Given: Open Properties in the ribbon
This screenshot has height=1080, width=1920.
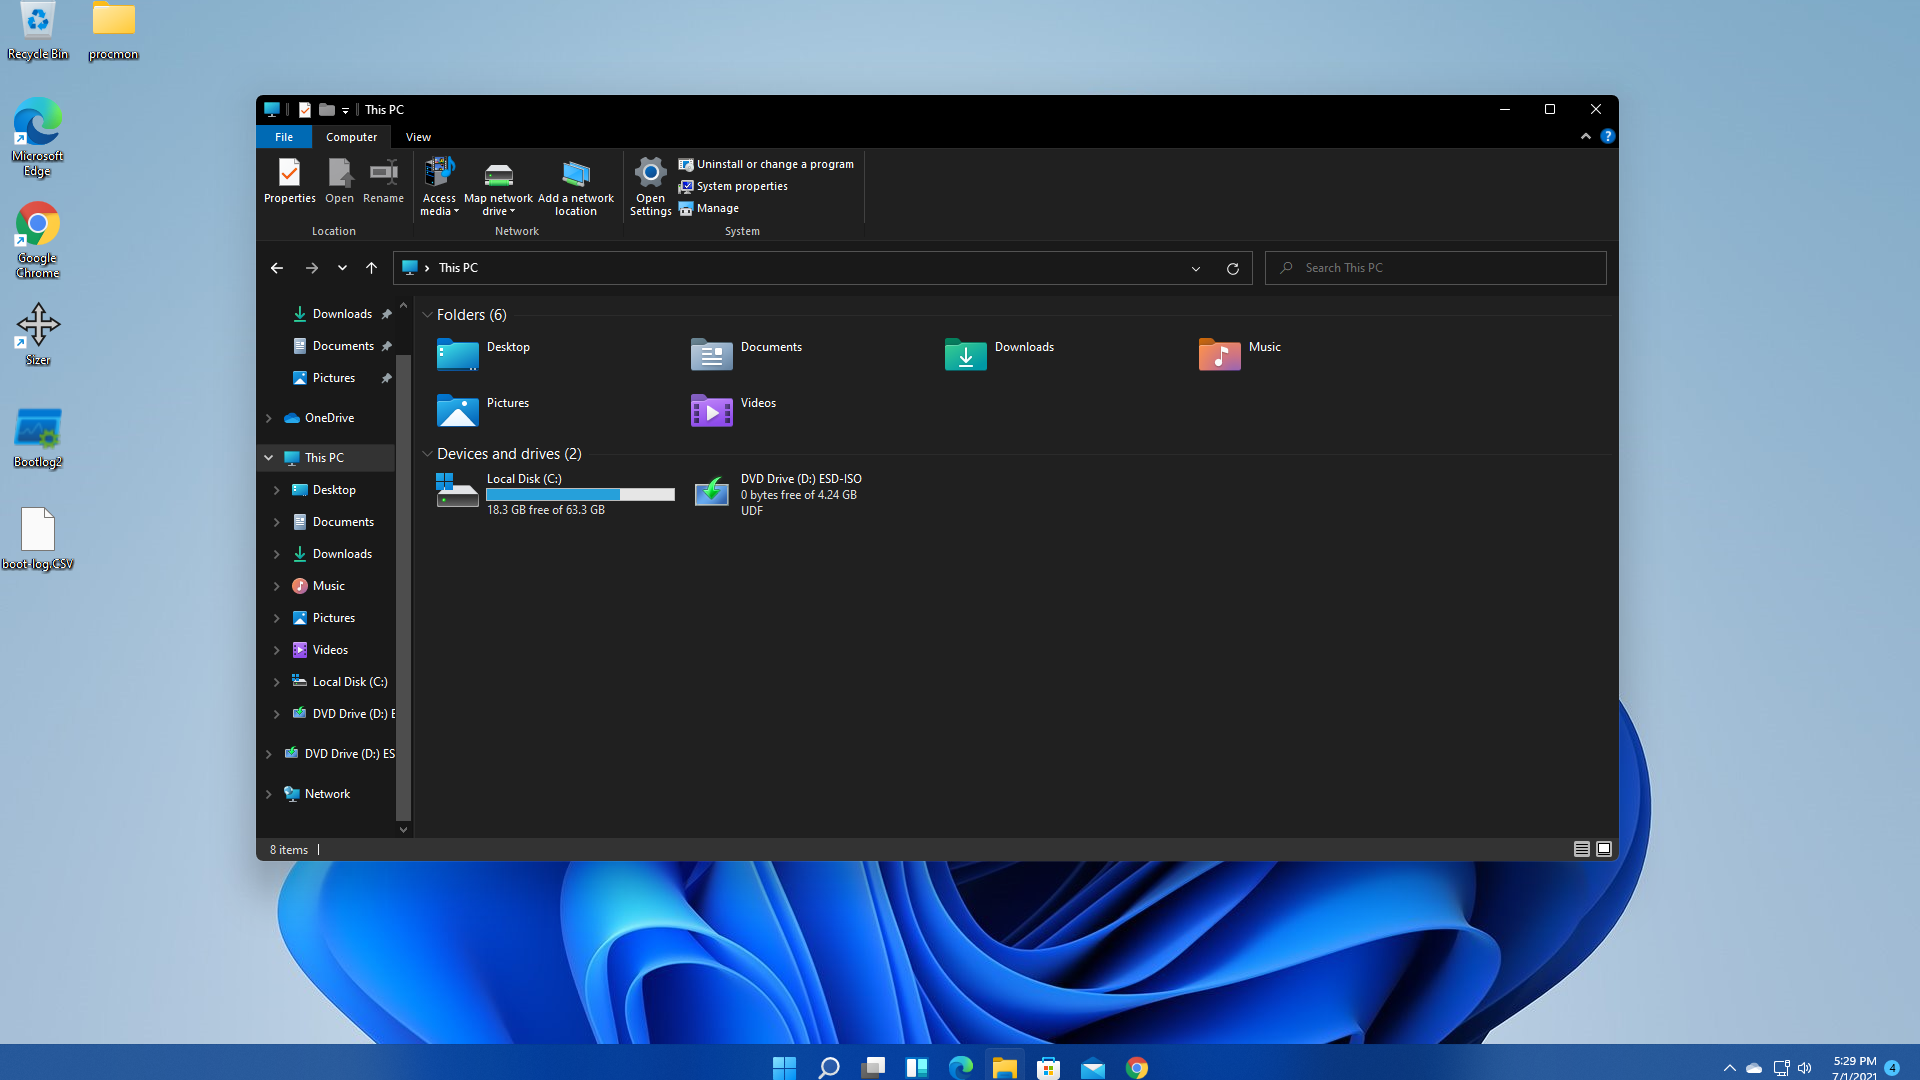Looking at the screenshot, I should point(289,181).
